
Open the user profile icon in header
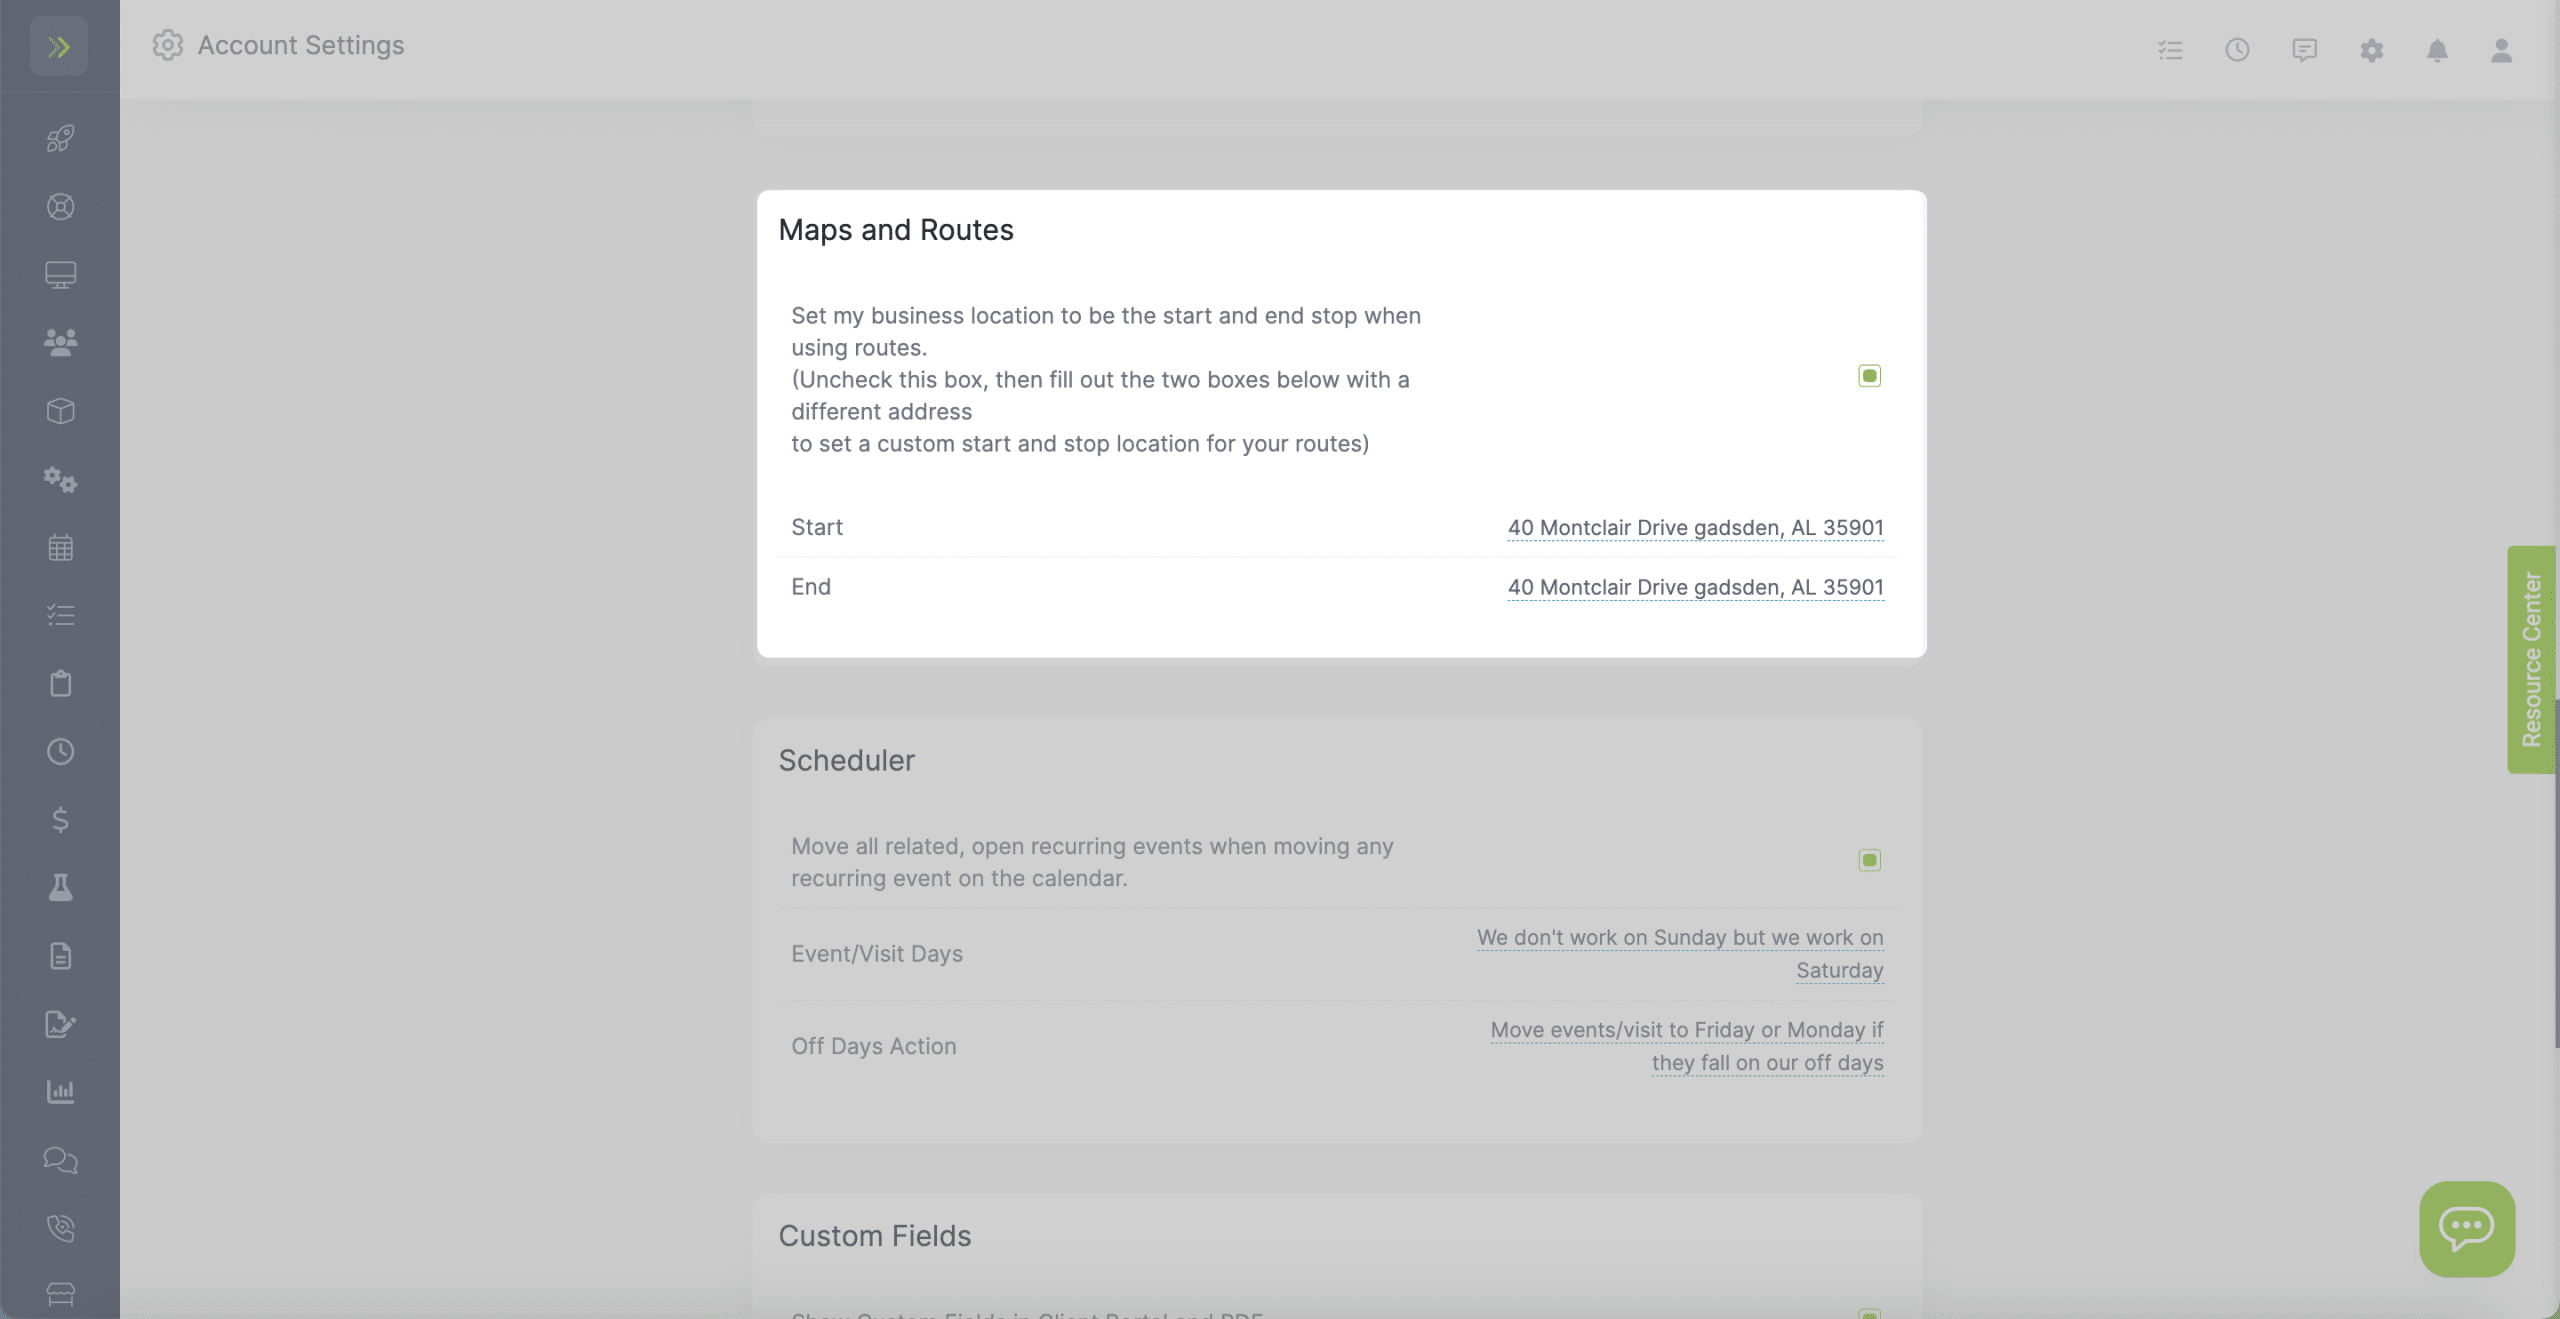click(2501, 50)
